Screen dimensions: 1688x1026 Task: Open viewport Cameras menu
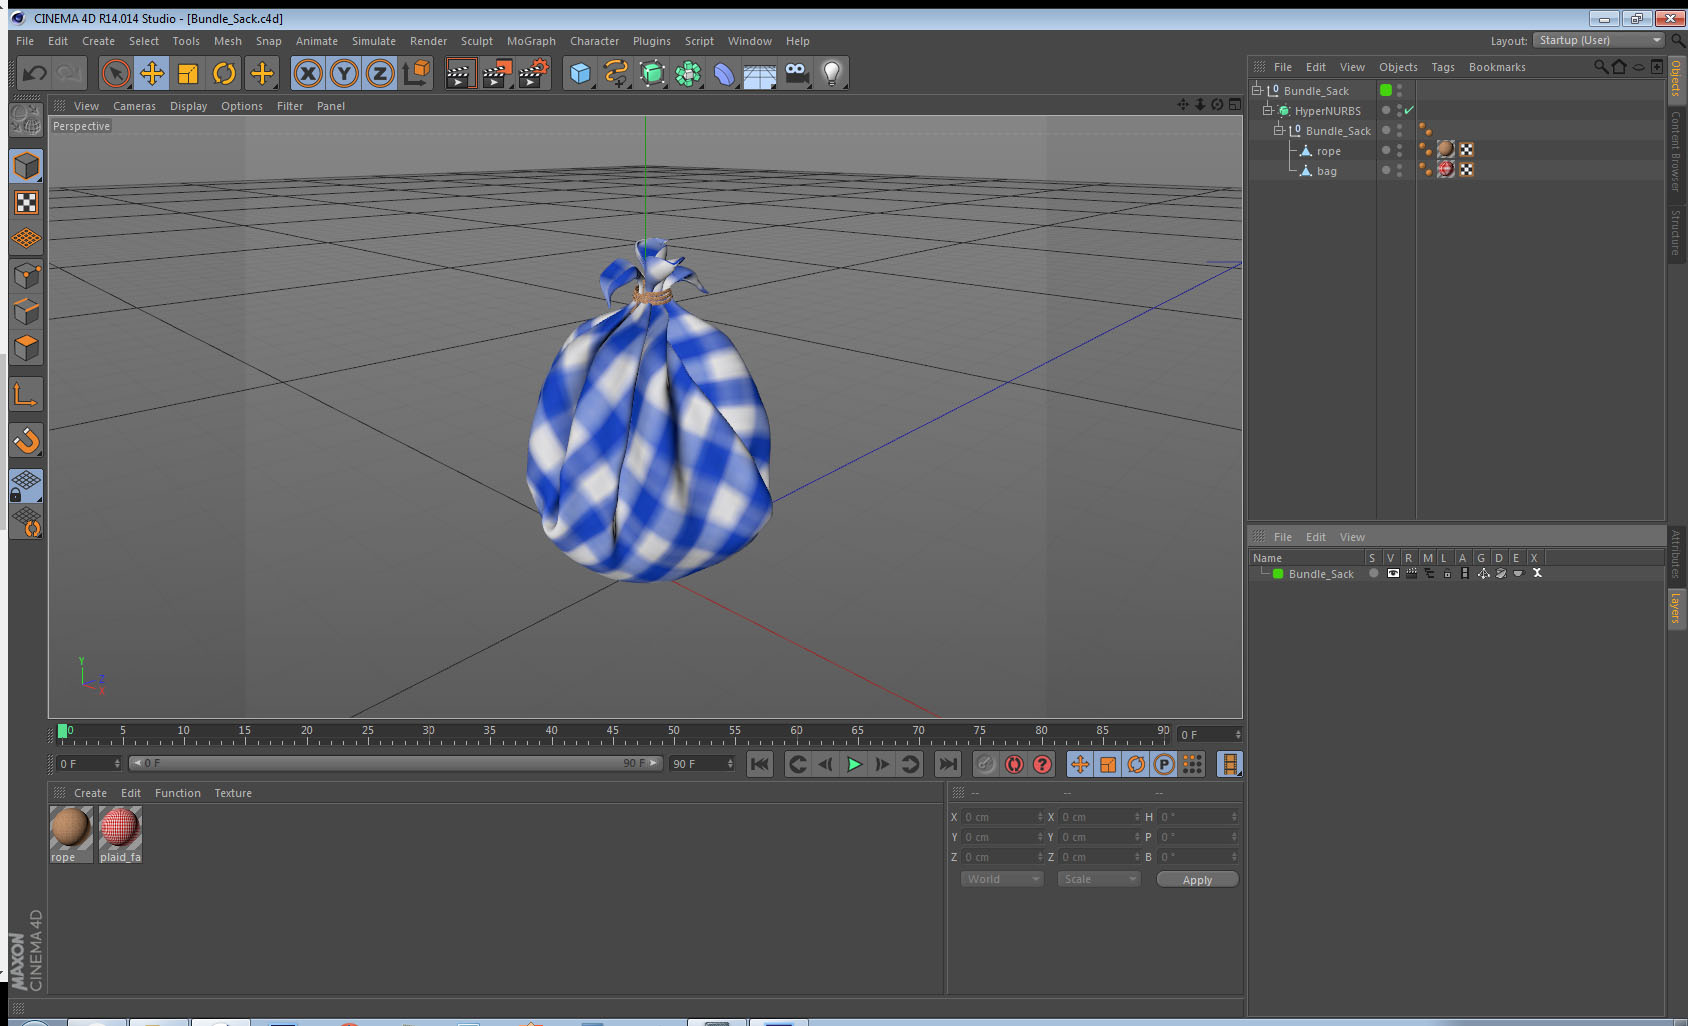pos(134,106)
